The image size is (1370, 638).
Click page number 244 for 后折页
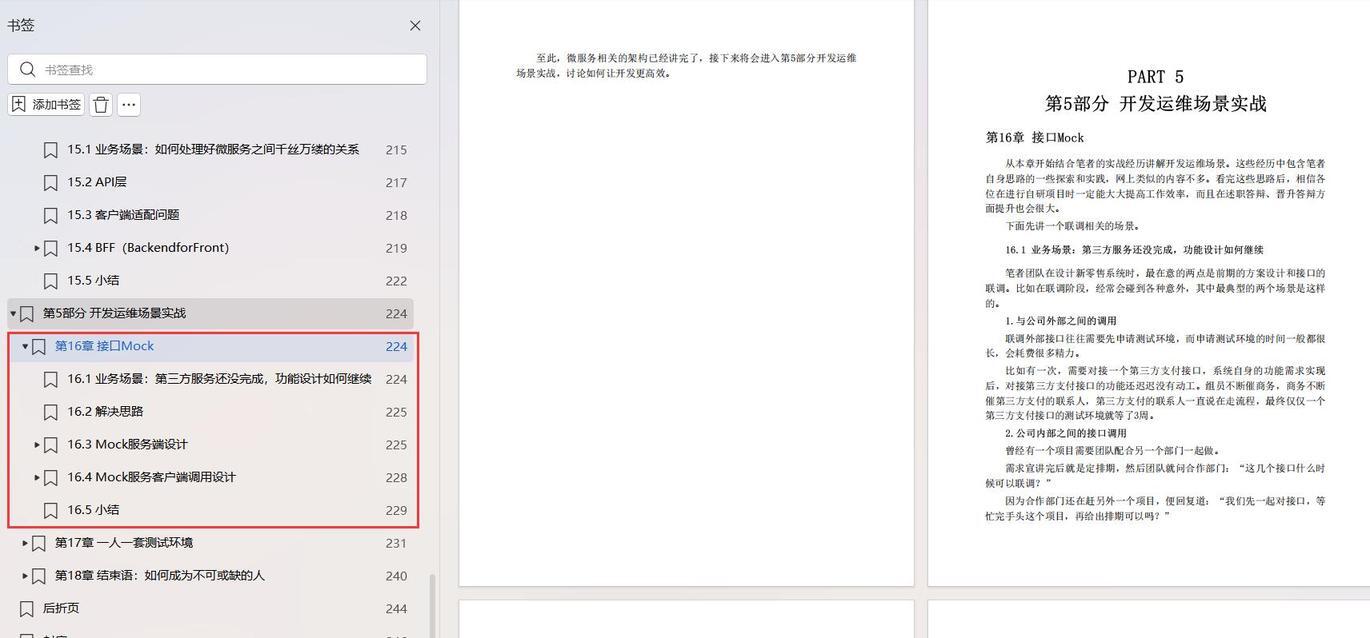pyautogui.click(x=396, y=608)
